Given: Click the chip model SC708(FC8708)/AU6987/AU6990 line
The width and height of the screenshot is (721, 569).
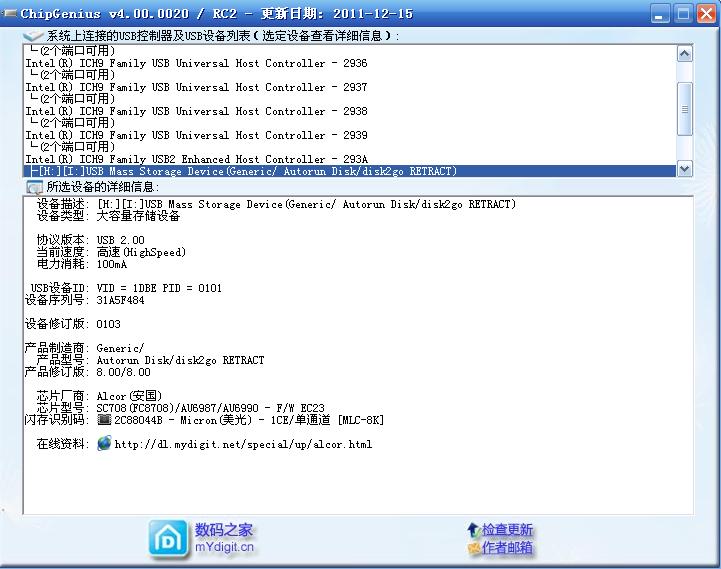Looking at the screenshot, I should point(210,408).
